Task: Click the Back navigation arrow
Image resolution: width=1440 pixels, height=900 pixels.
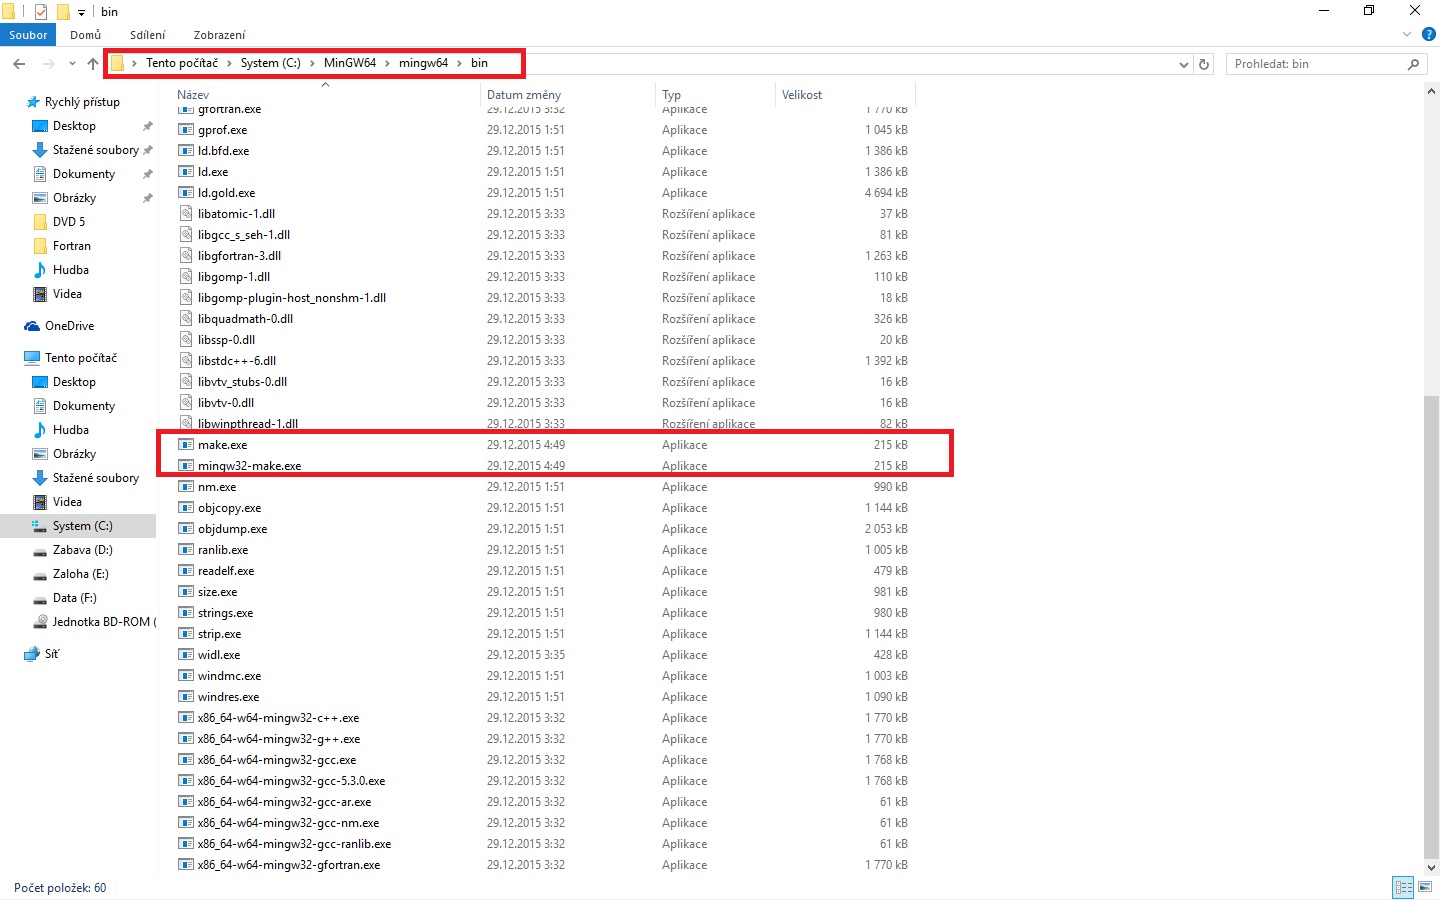Action: (19, 64)
